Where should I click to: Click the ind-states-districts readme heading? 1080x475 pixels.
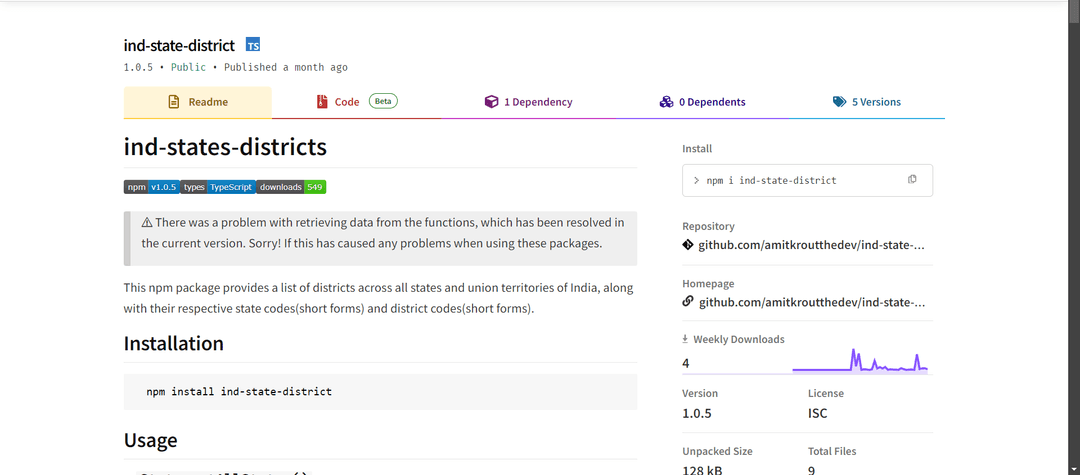pos(225,147)
